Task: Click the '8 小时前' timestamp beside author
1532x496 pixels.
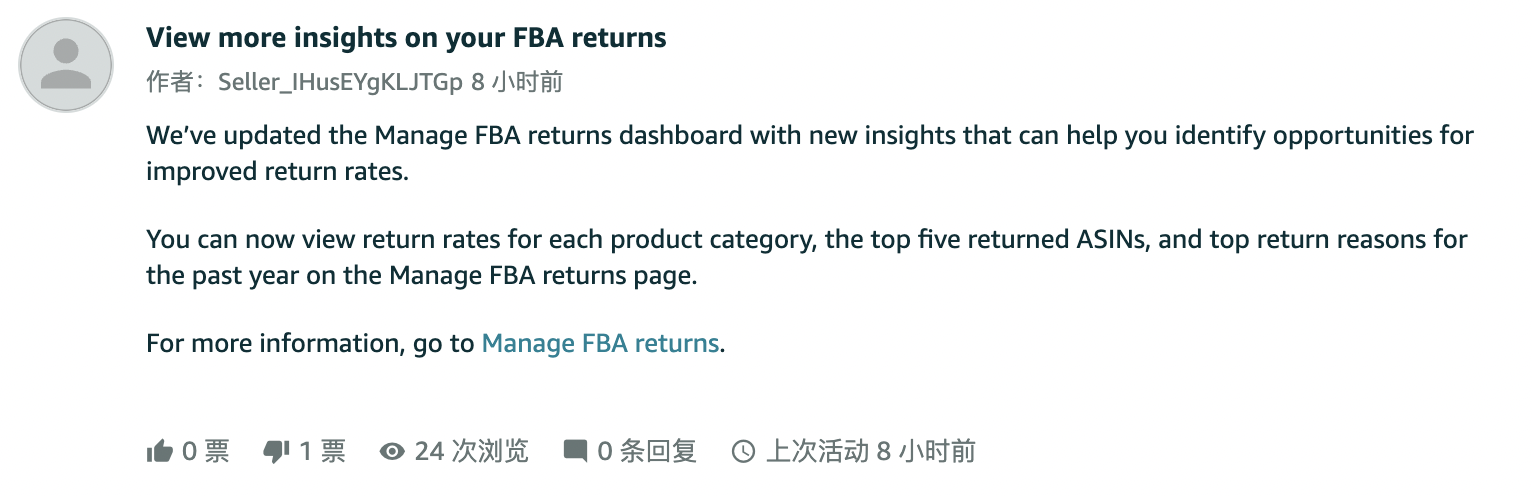Action: [516, 82]
